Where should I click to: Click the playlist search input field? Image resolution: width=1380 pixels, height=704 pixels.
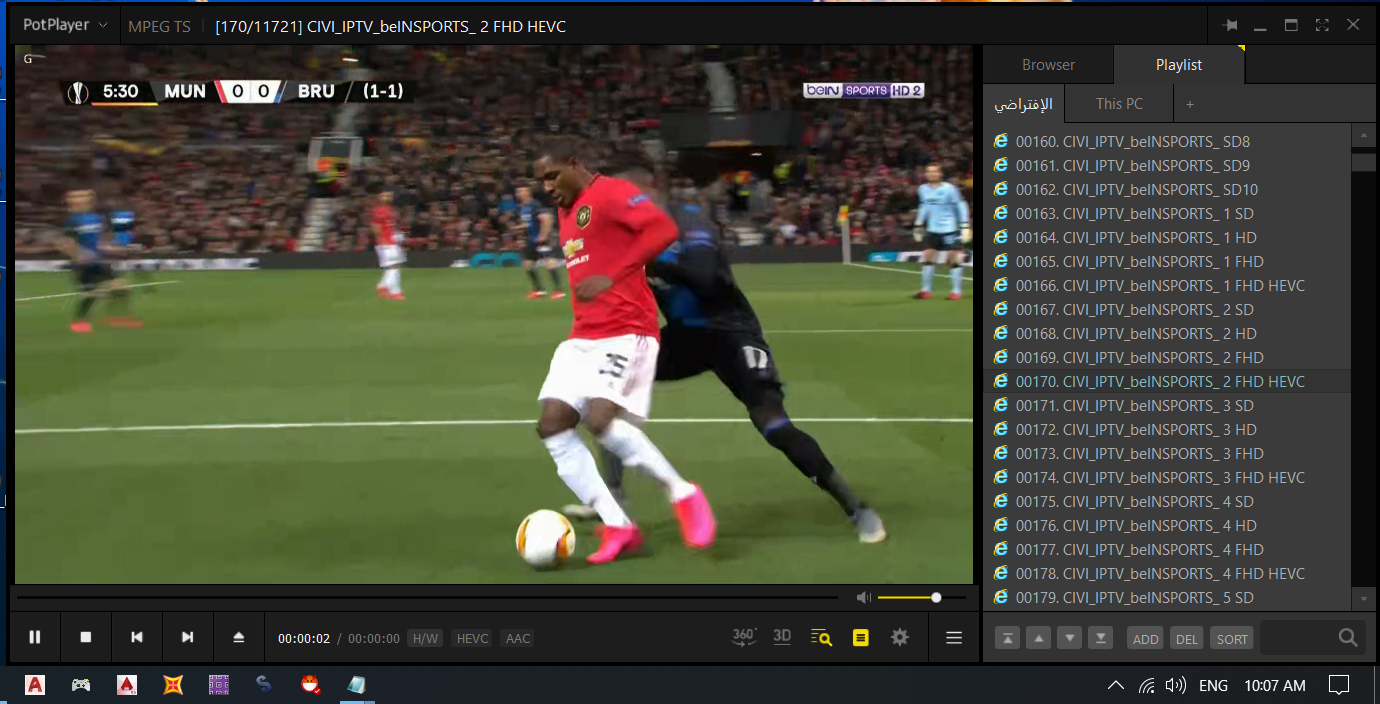point(1298,638)
